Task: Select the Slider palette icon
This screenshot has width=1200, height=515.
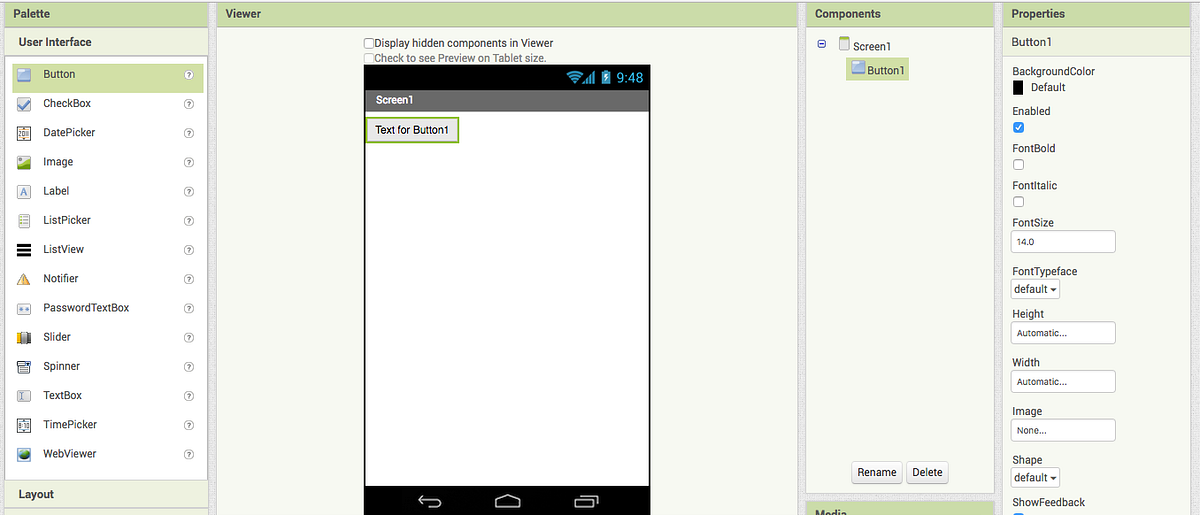Action: [x=24, y=337]
